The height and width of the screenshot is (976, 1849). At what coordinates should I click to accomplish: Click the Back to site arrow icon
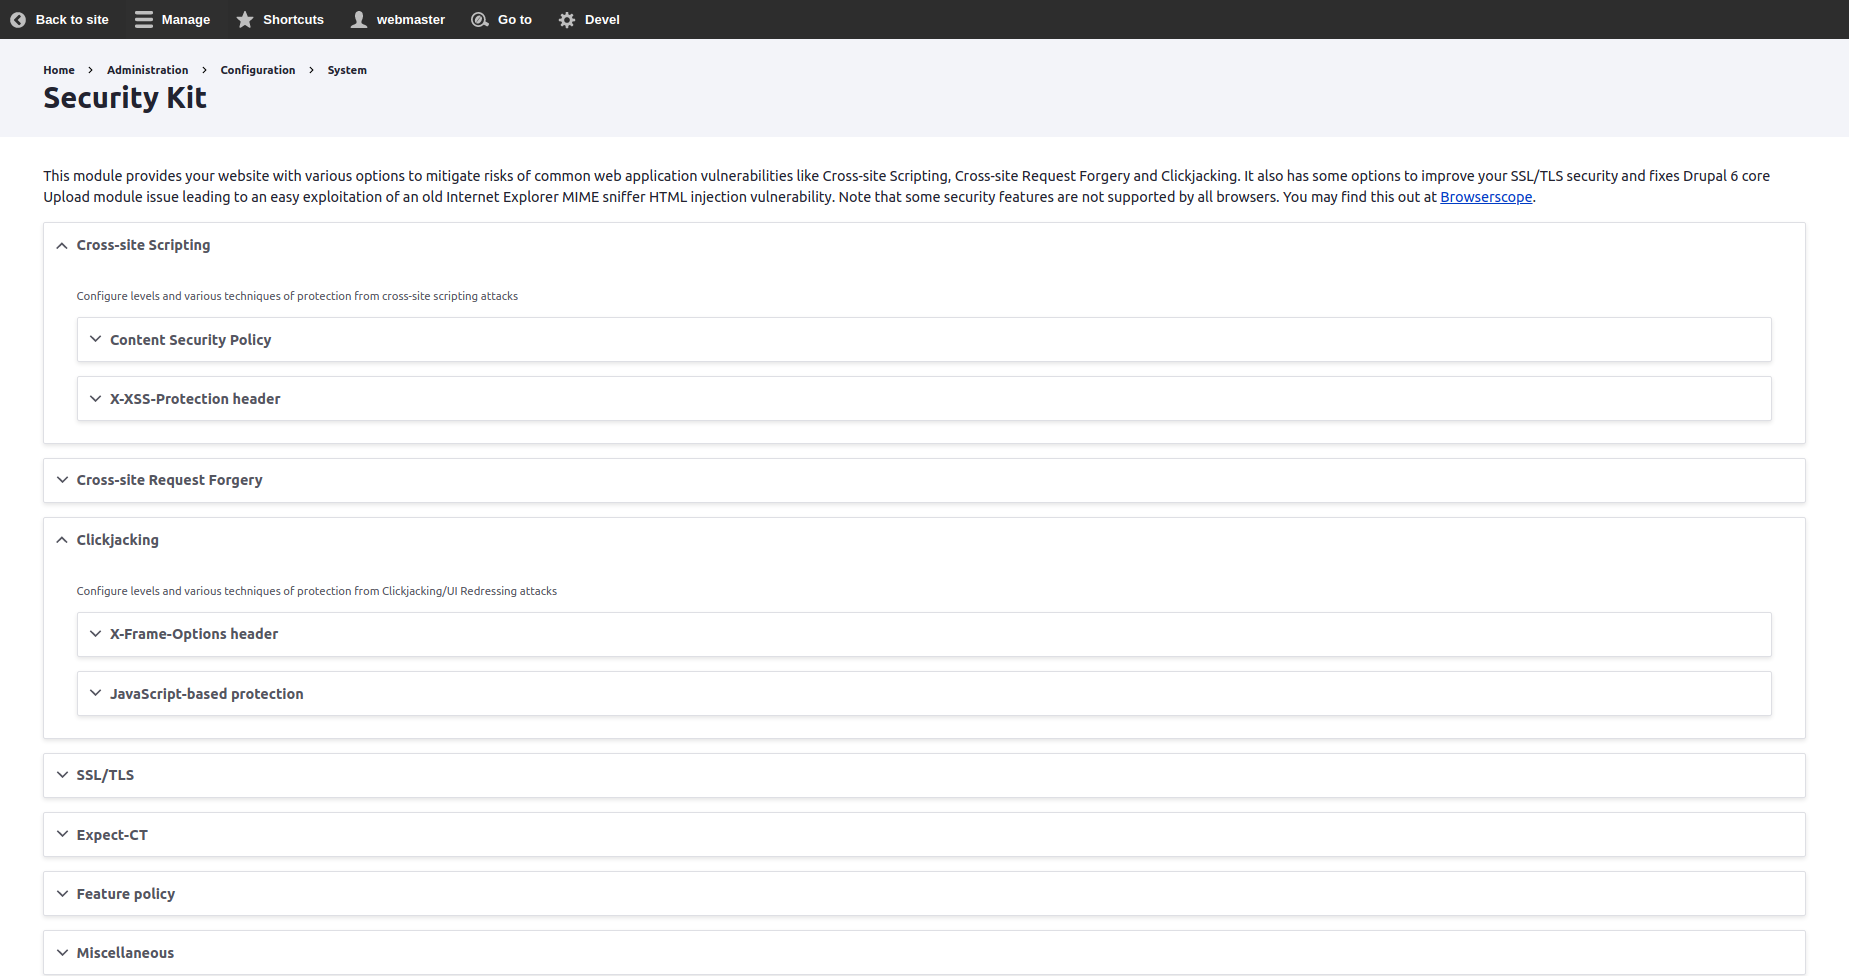18,20
